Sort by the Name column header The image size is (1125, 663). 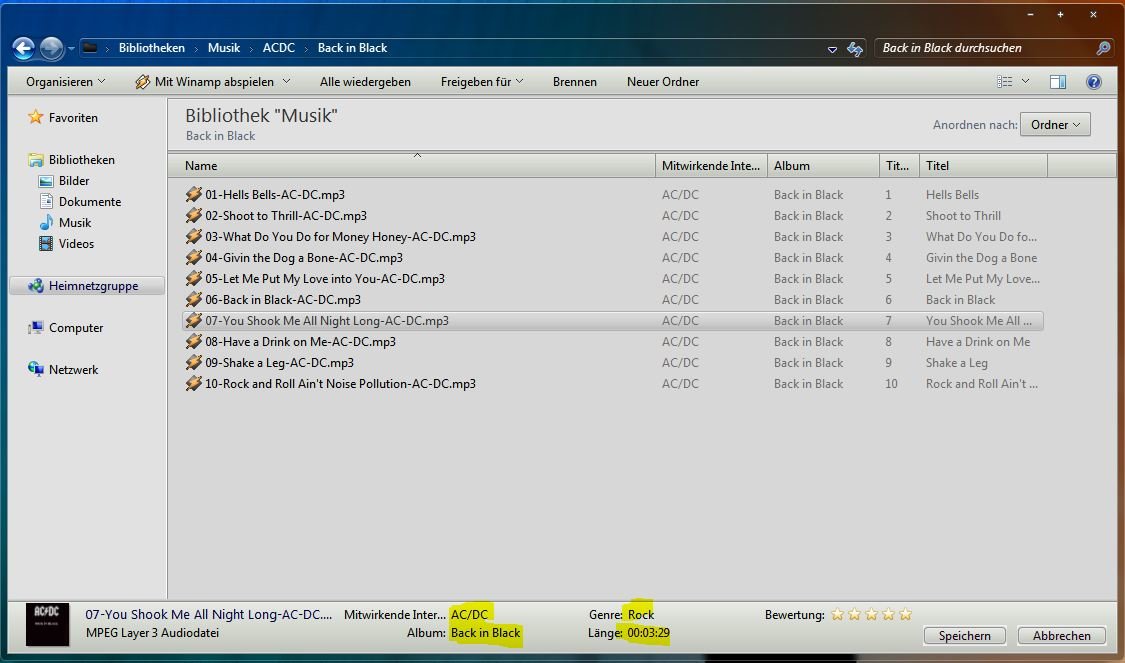[411, 166]
